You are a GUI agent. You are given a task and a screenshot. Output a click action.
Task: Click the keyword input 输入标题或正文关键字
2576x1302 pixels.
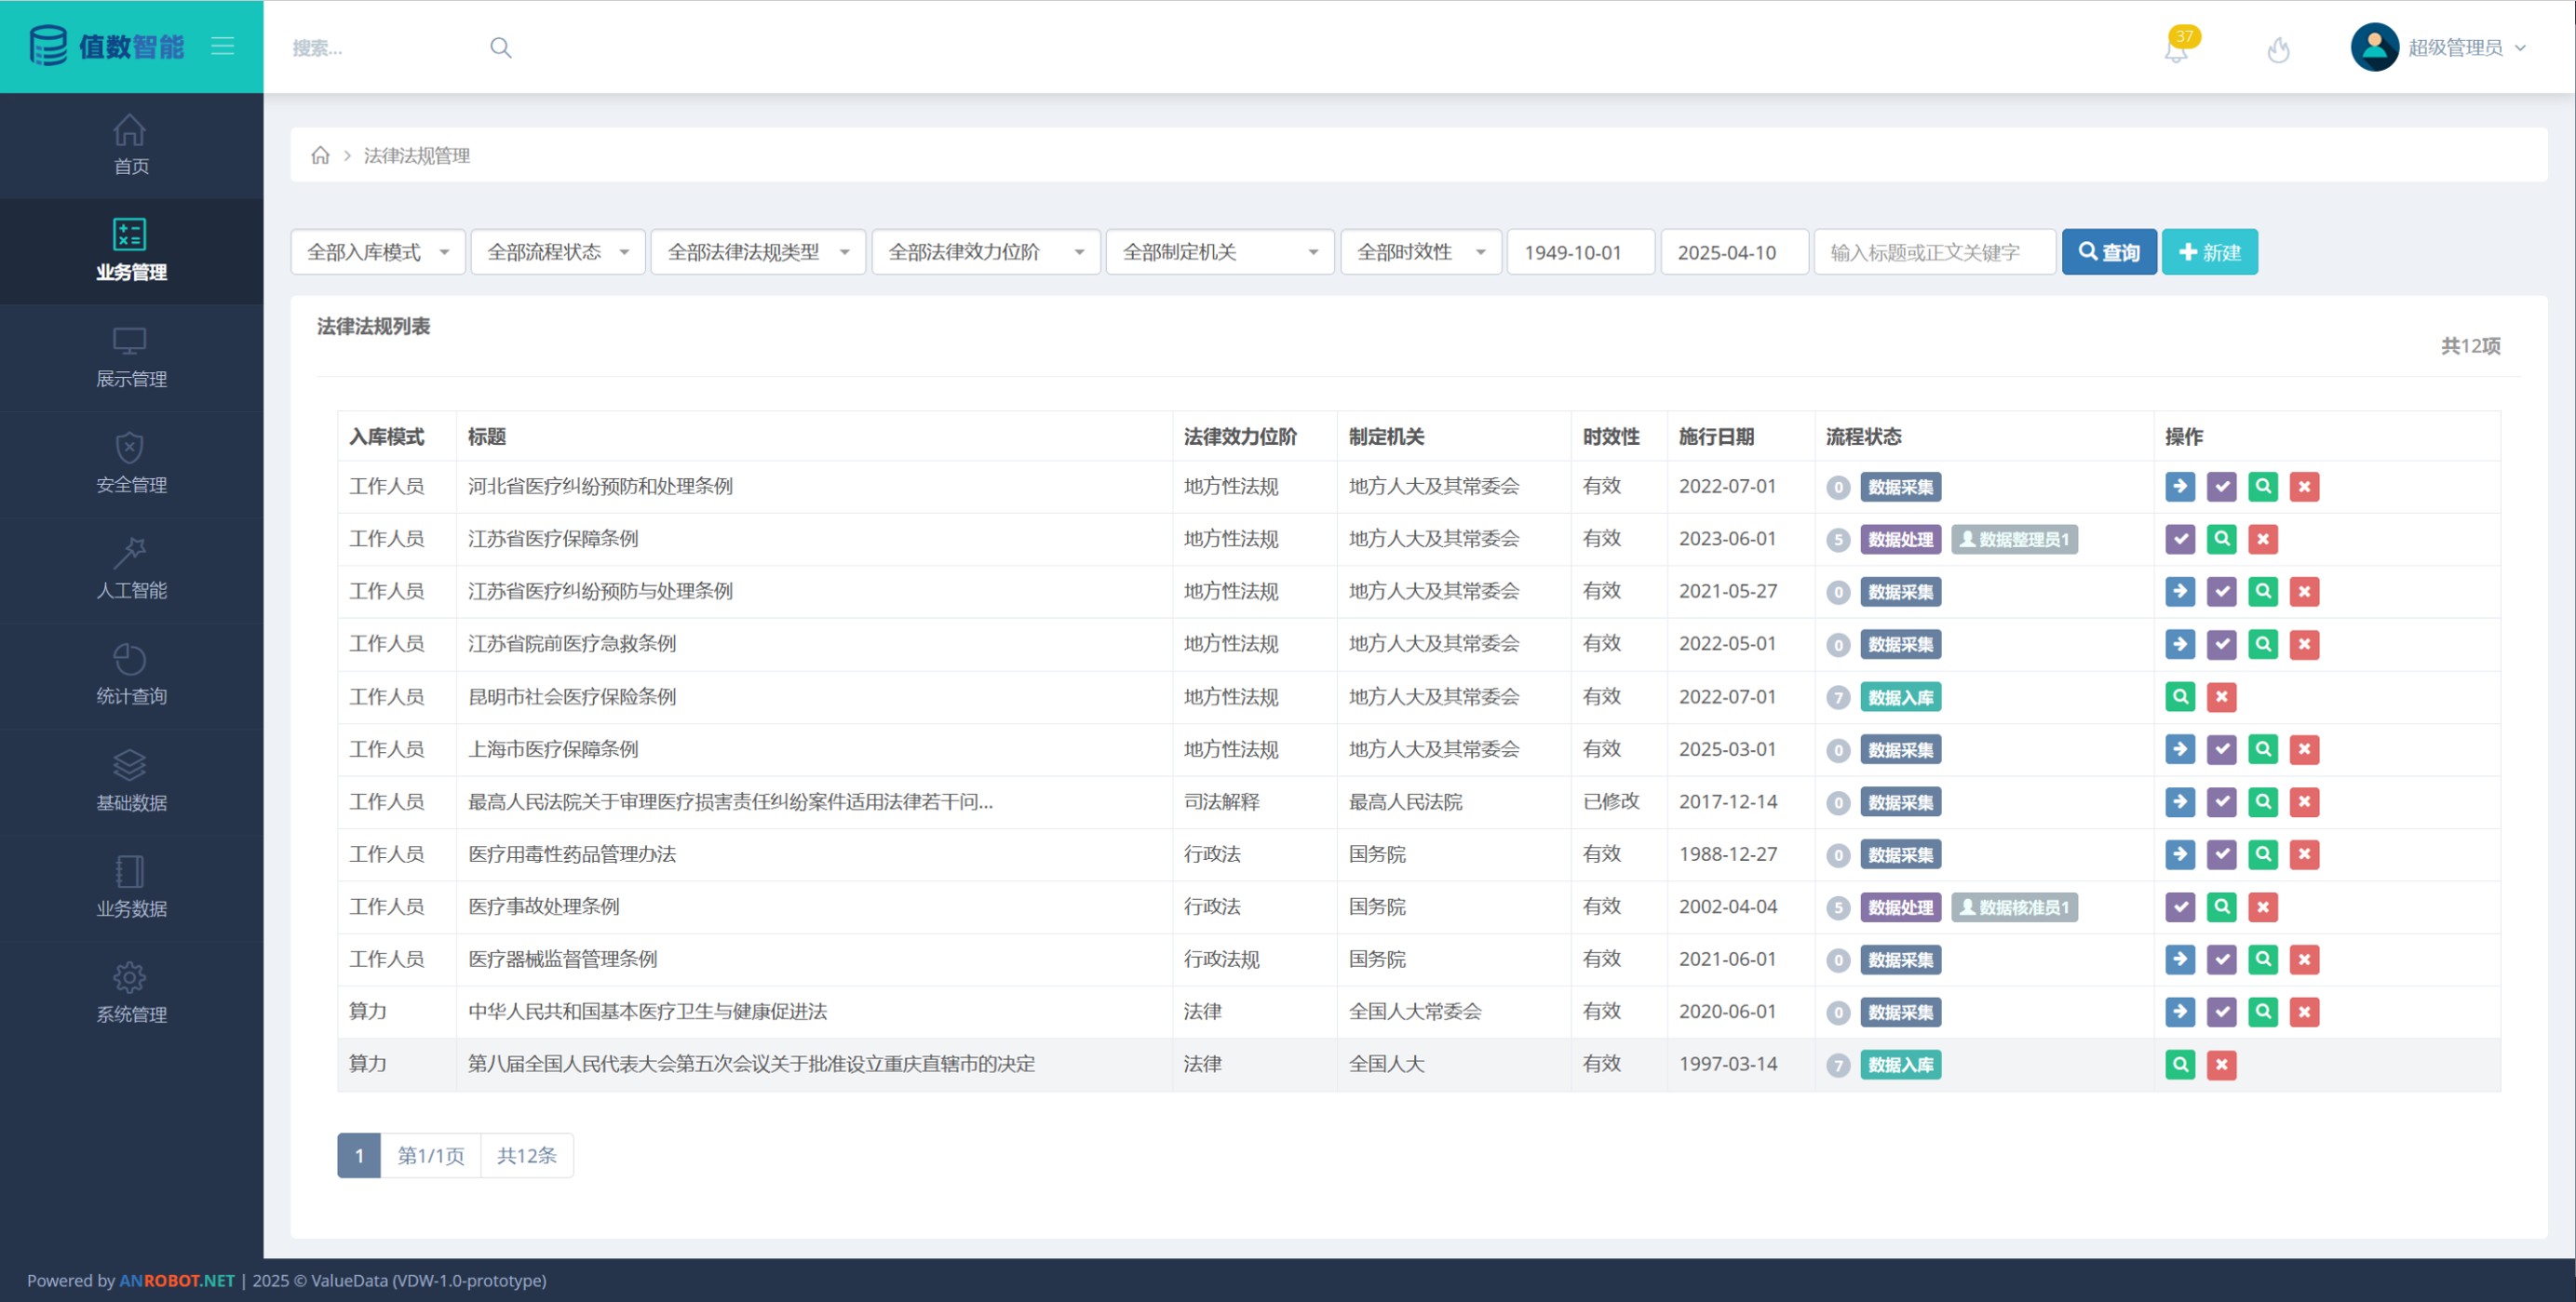click(1933, 252)
